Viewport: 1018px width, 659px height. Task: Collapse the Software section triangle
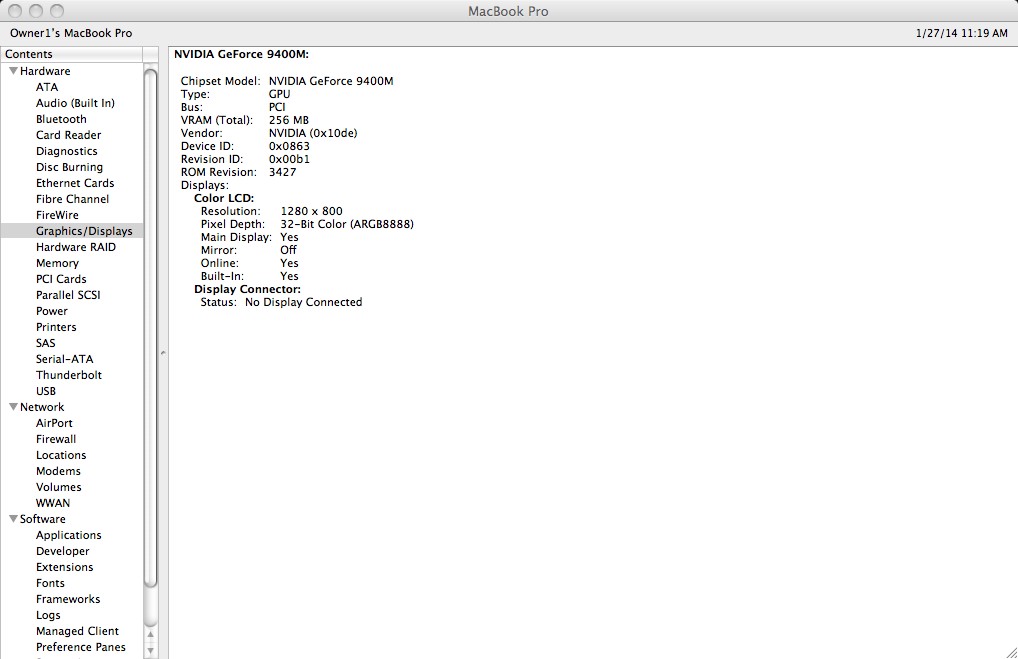13,519
